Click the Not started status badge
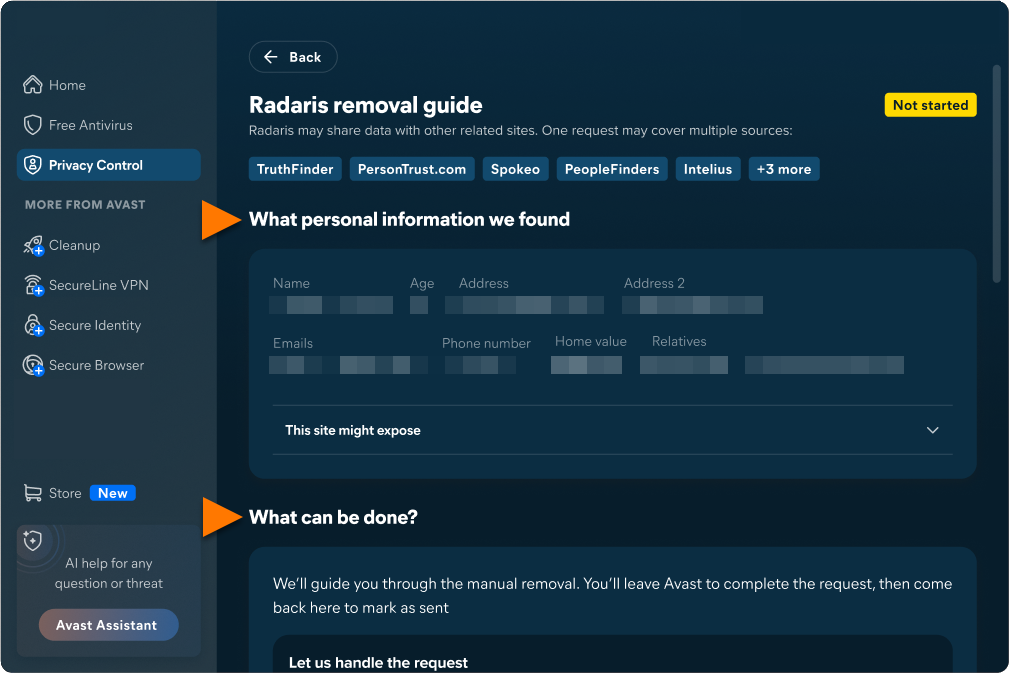The width and height of the screenshot is (1009, 673). (x=930, y=105)
